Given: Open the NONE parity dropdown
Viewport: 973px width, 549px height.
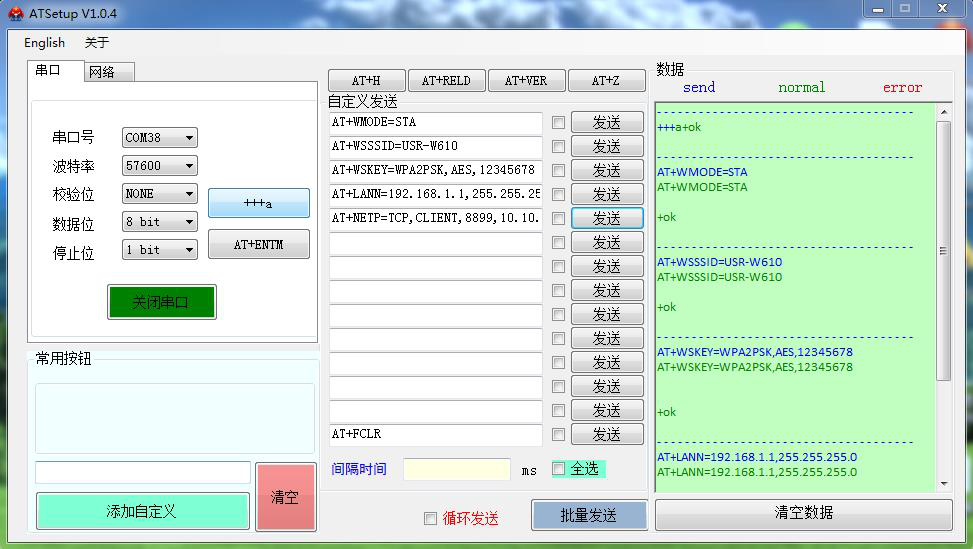Looking at the screenshot, I should [x=159, y=194].
